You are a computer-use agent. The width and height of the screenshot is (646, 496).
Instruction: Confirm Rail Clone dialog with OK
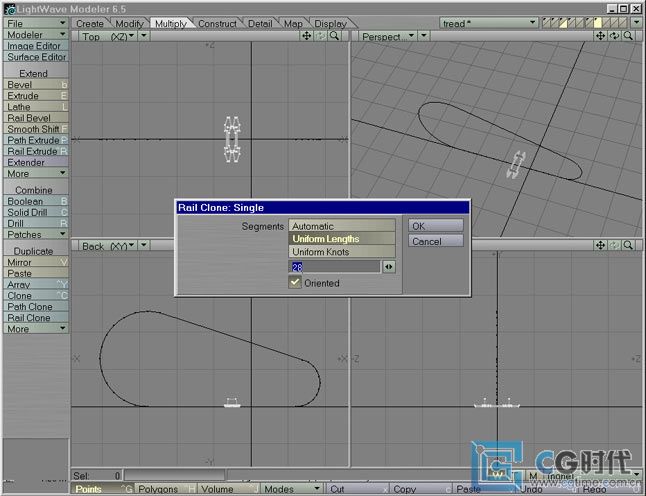436,226
